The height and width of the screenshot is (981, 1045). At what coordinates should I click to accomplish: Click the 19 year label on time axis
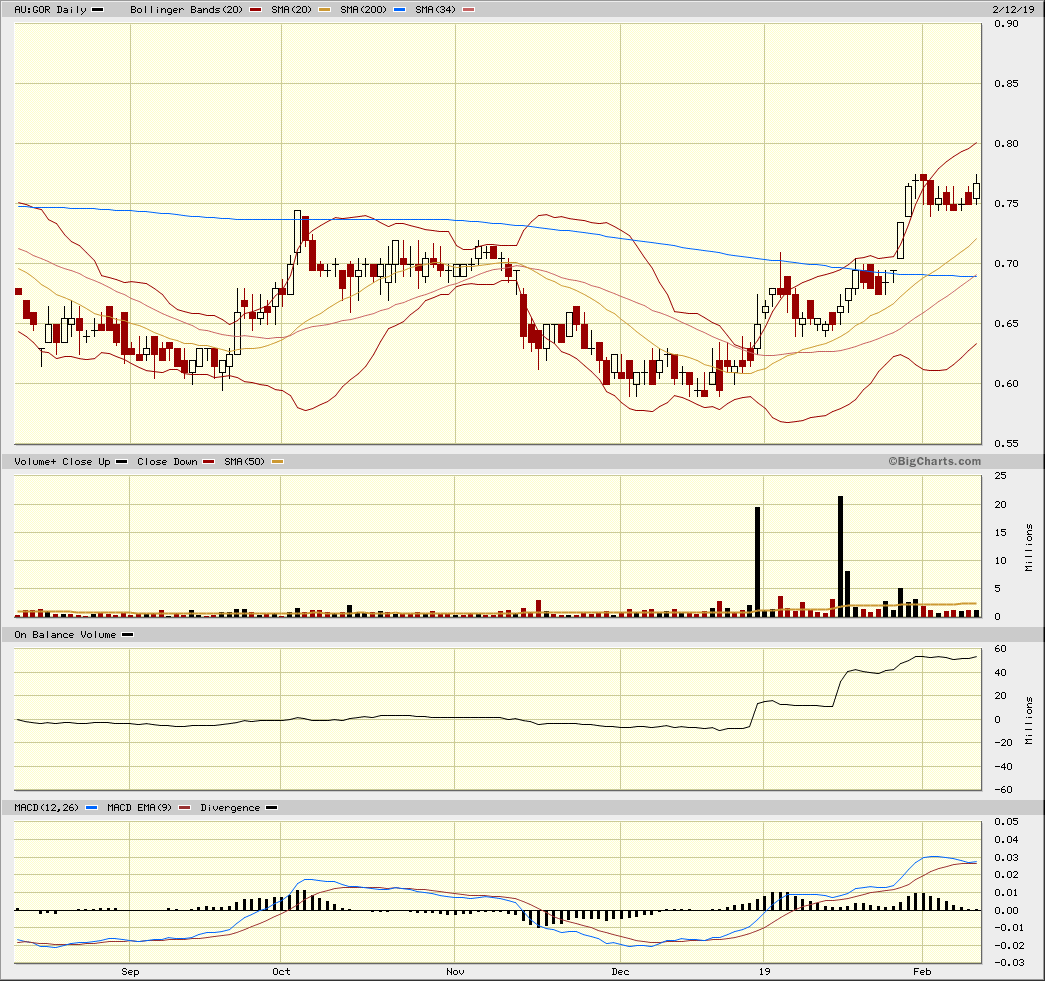[x=764, y=972]
